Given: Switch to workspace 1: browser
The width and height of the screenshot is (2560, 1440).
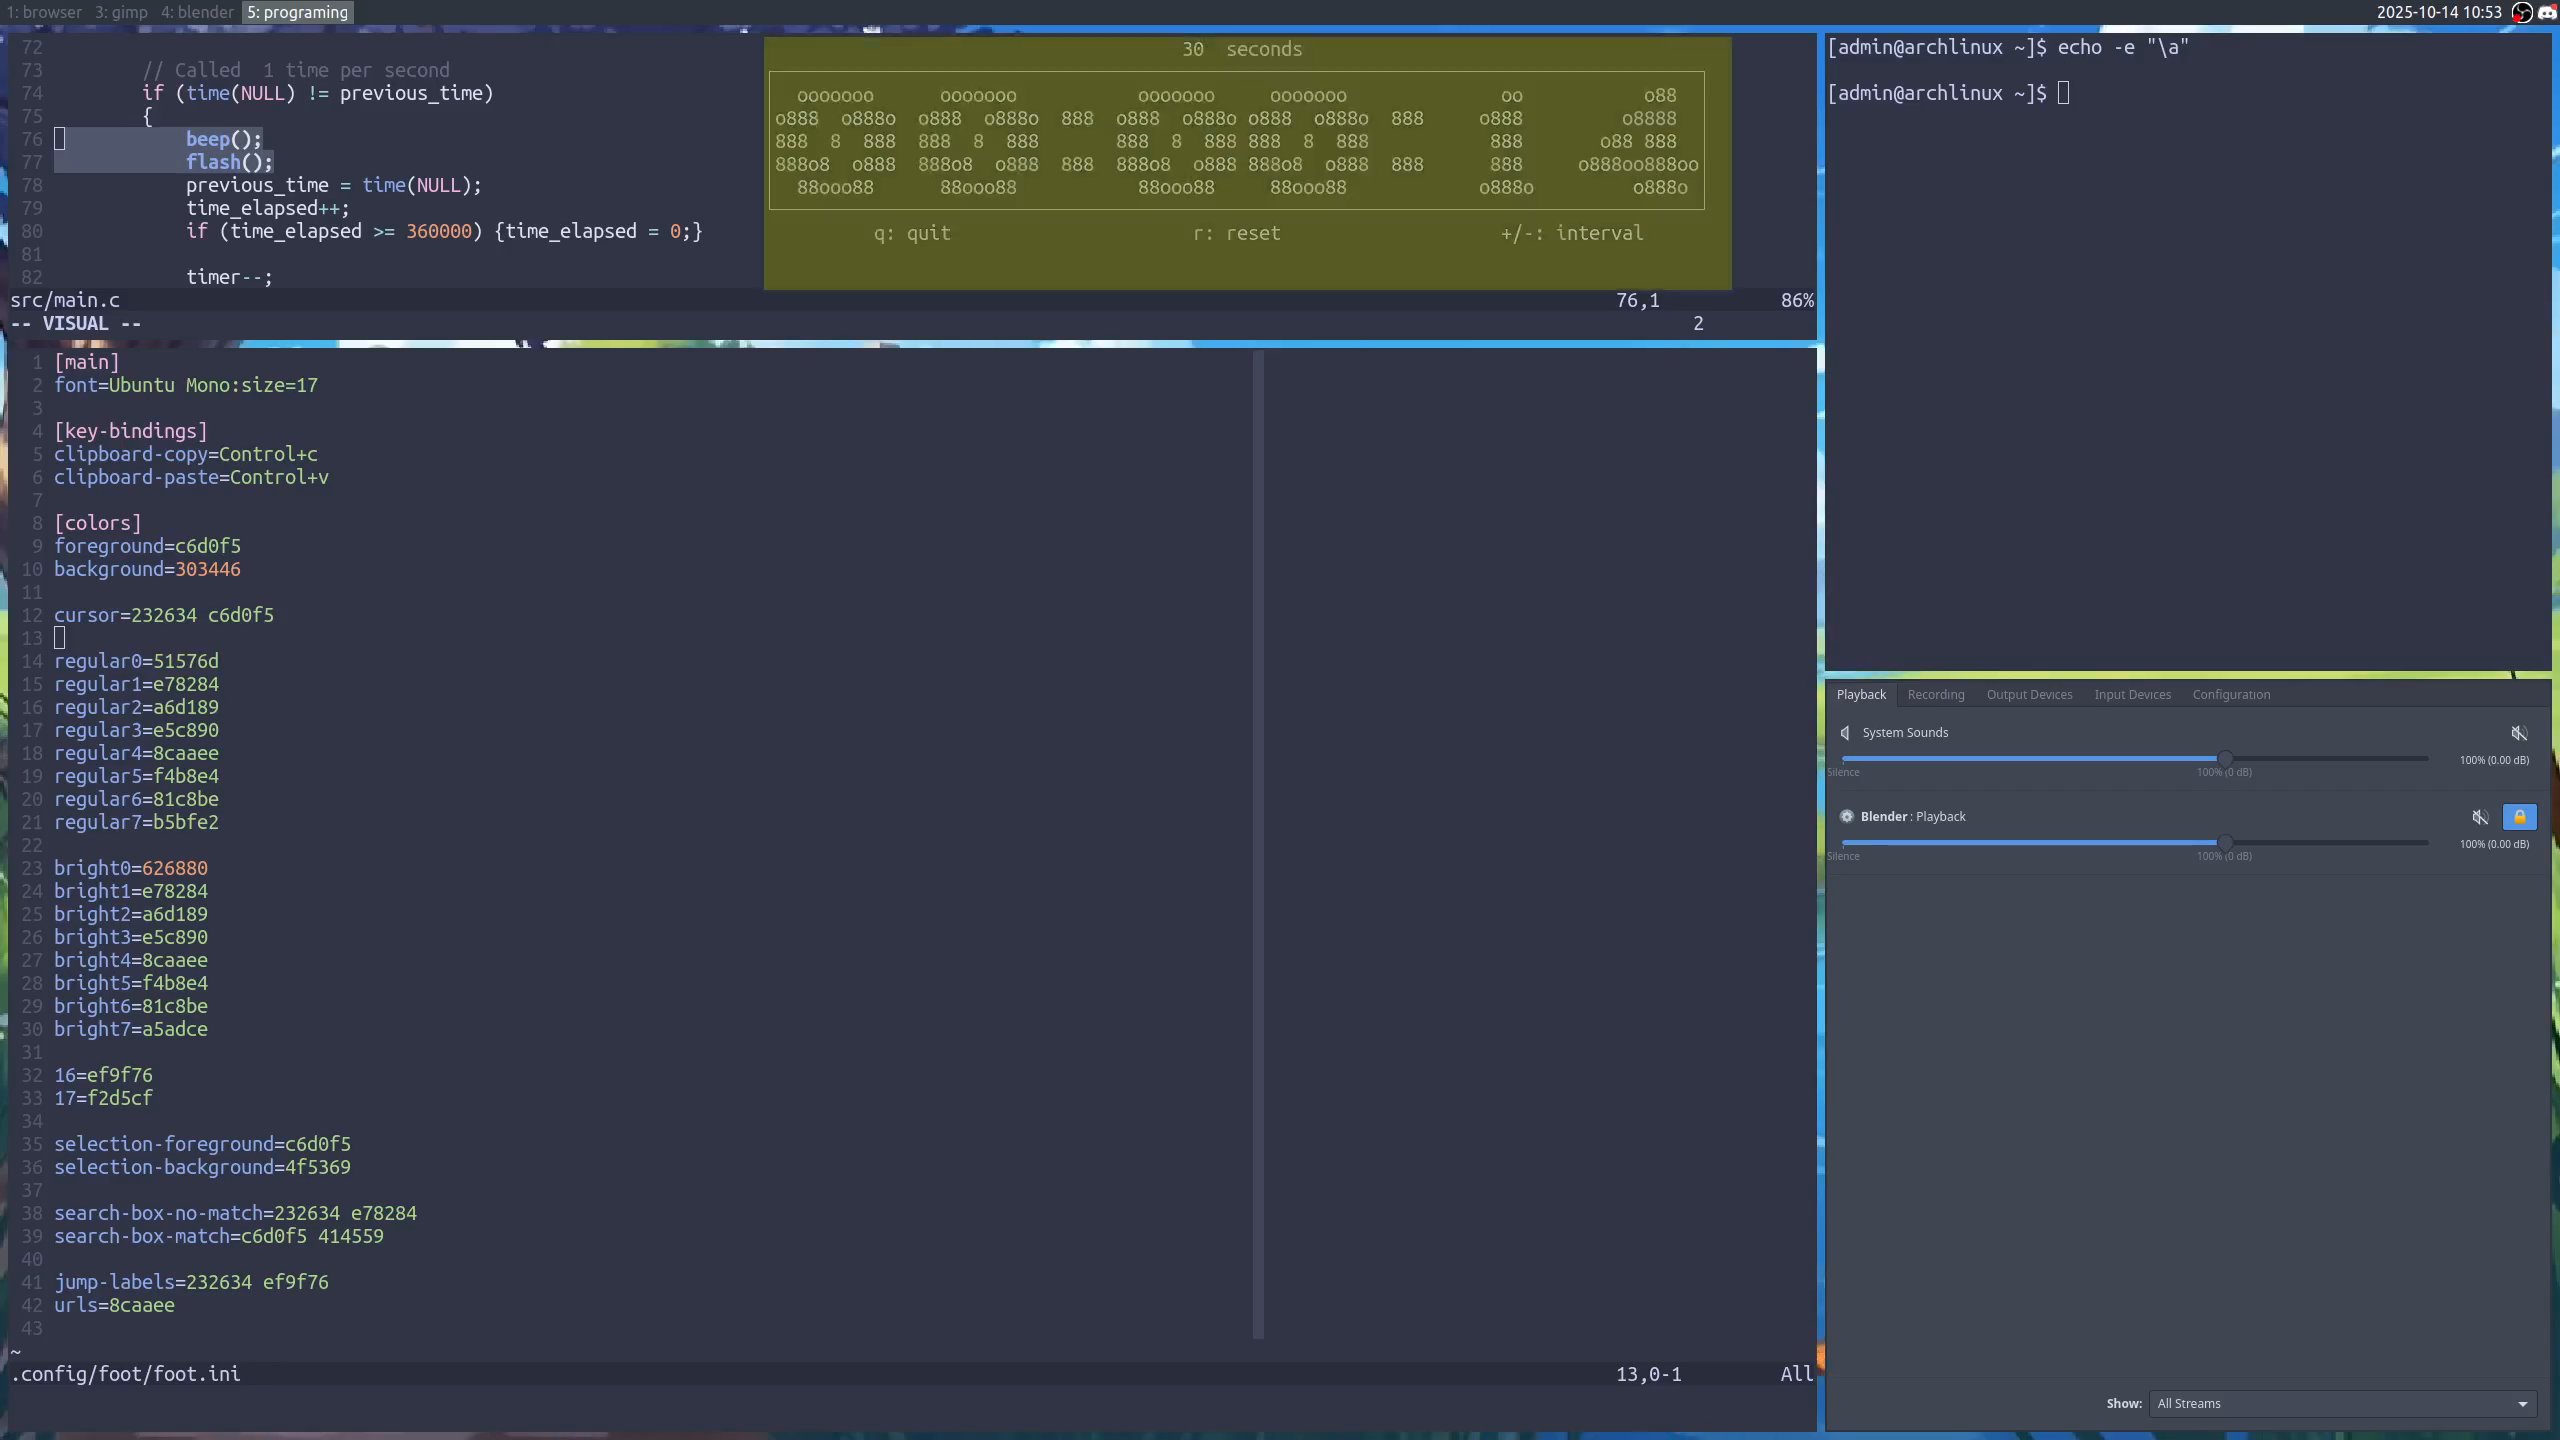Looking at the screenshot, I should click(44, 12).
